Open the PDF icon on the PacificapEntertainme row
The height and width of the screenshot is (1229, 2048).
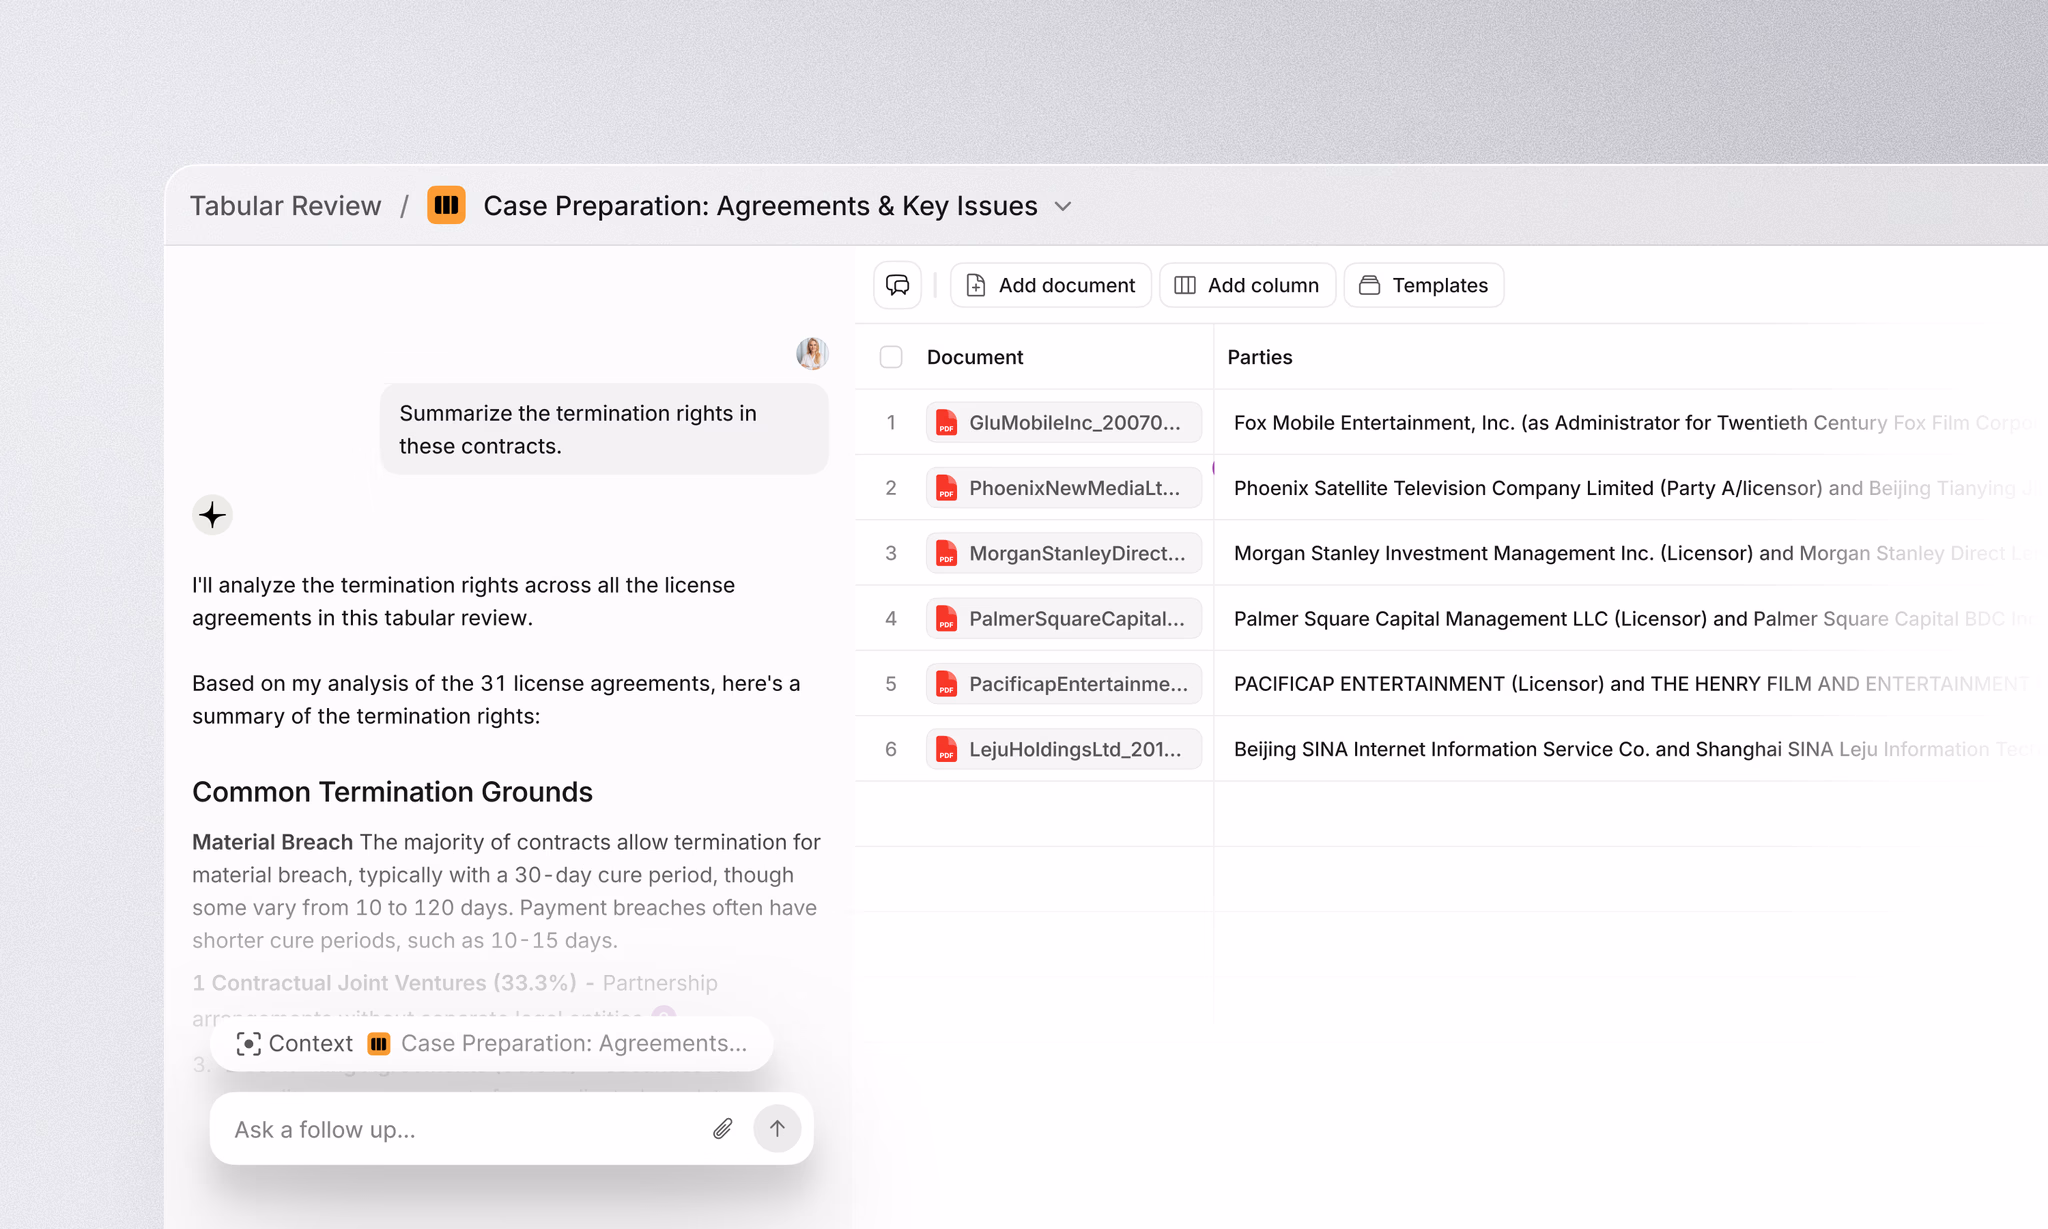[946, 684]
